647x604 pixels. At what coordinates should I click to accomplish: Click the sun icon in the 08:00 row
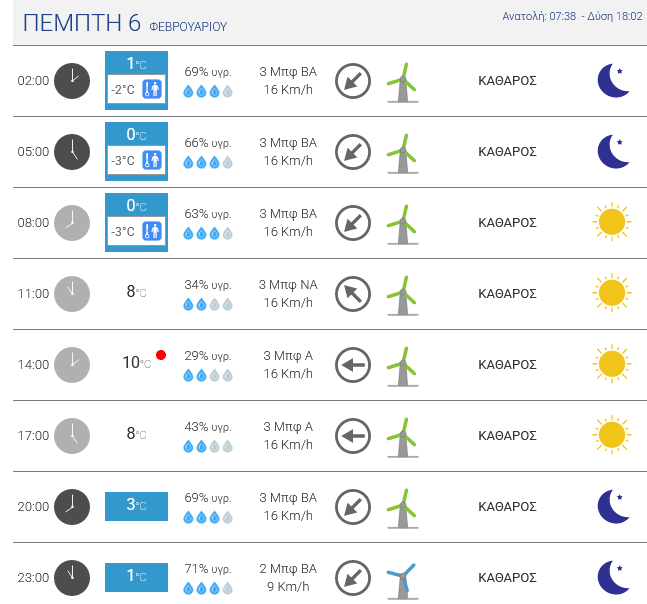tap(611, 222)
